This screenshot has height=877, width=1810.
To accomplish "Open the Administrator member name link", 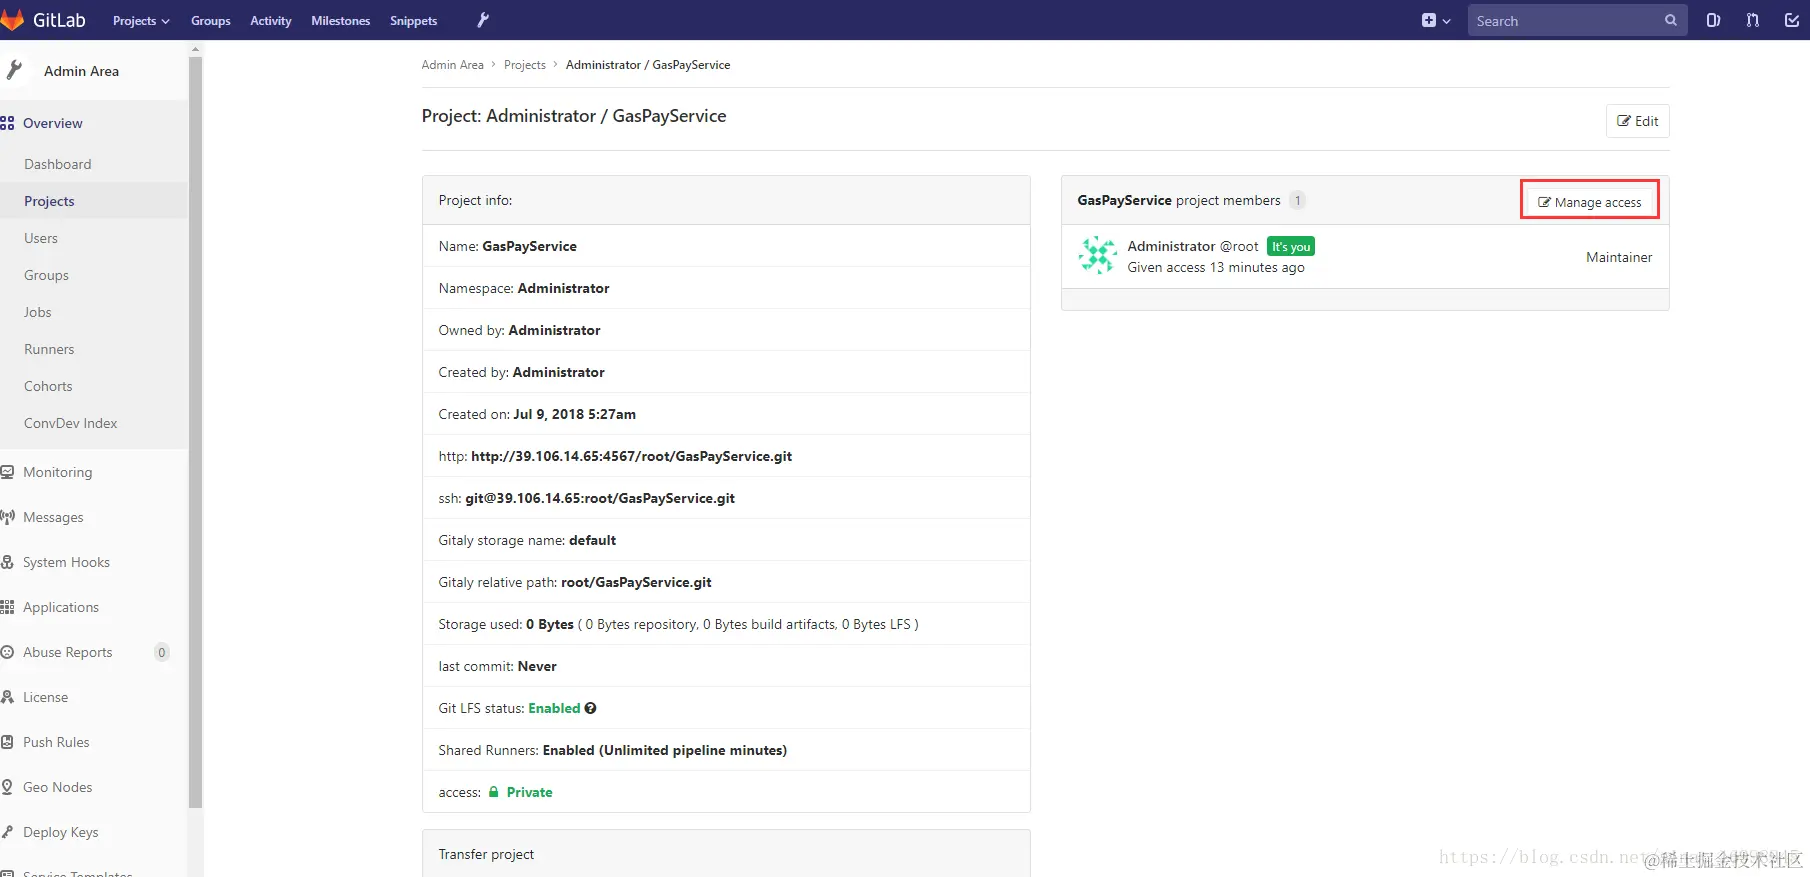I will 1171,246.
